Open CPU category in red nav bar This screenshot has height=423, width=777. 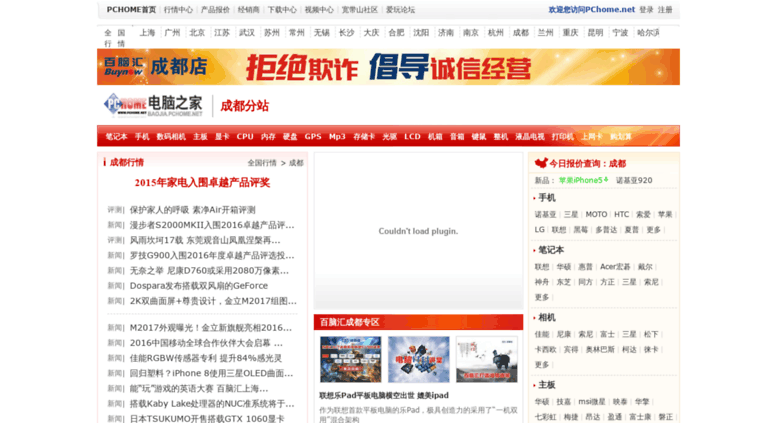(245, 137)
